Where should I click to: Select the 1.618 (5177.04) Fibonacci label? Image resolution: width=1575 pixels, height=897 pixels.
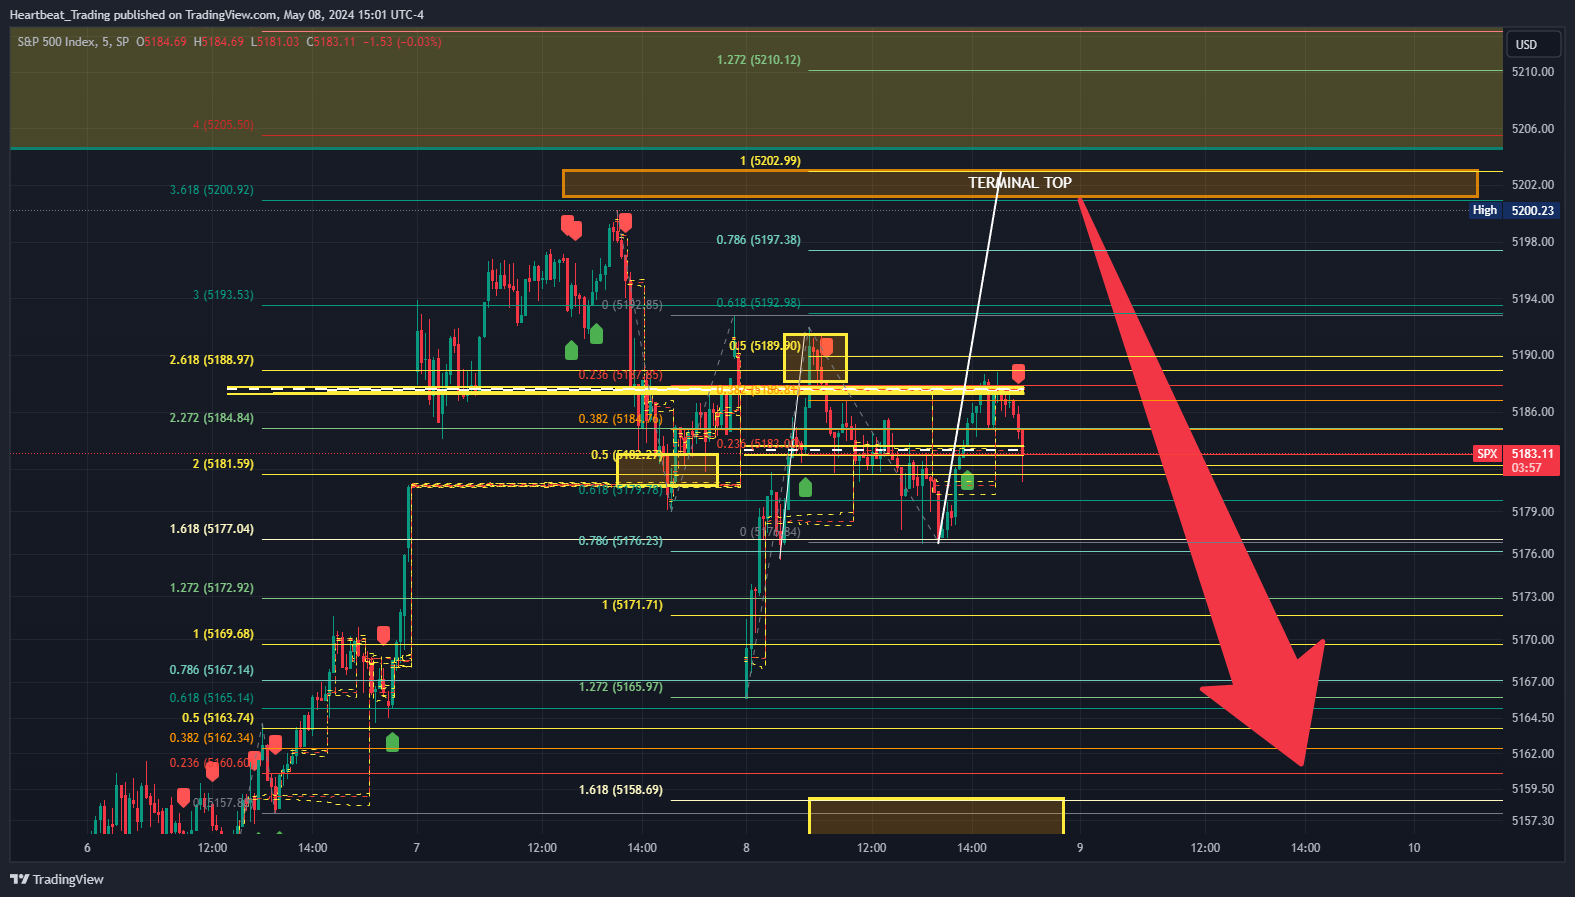(x=211, y=529)
